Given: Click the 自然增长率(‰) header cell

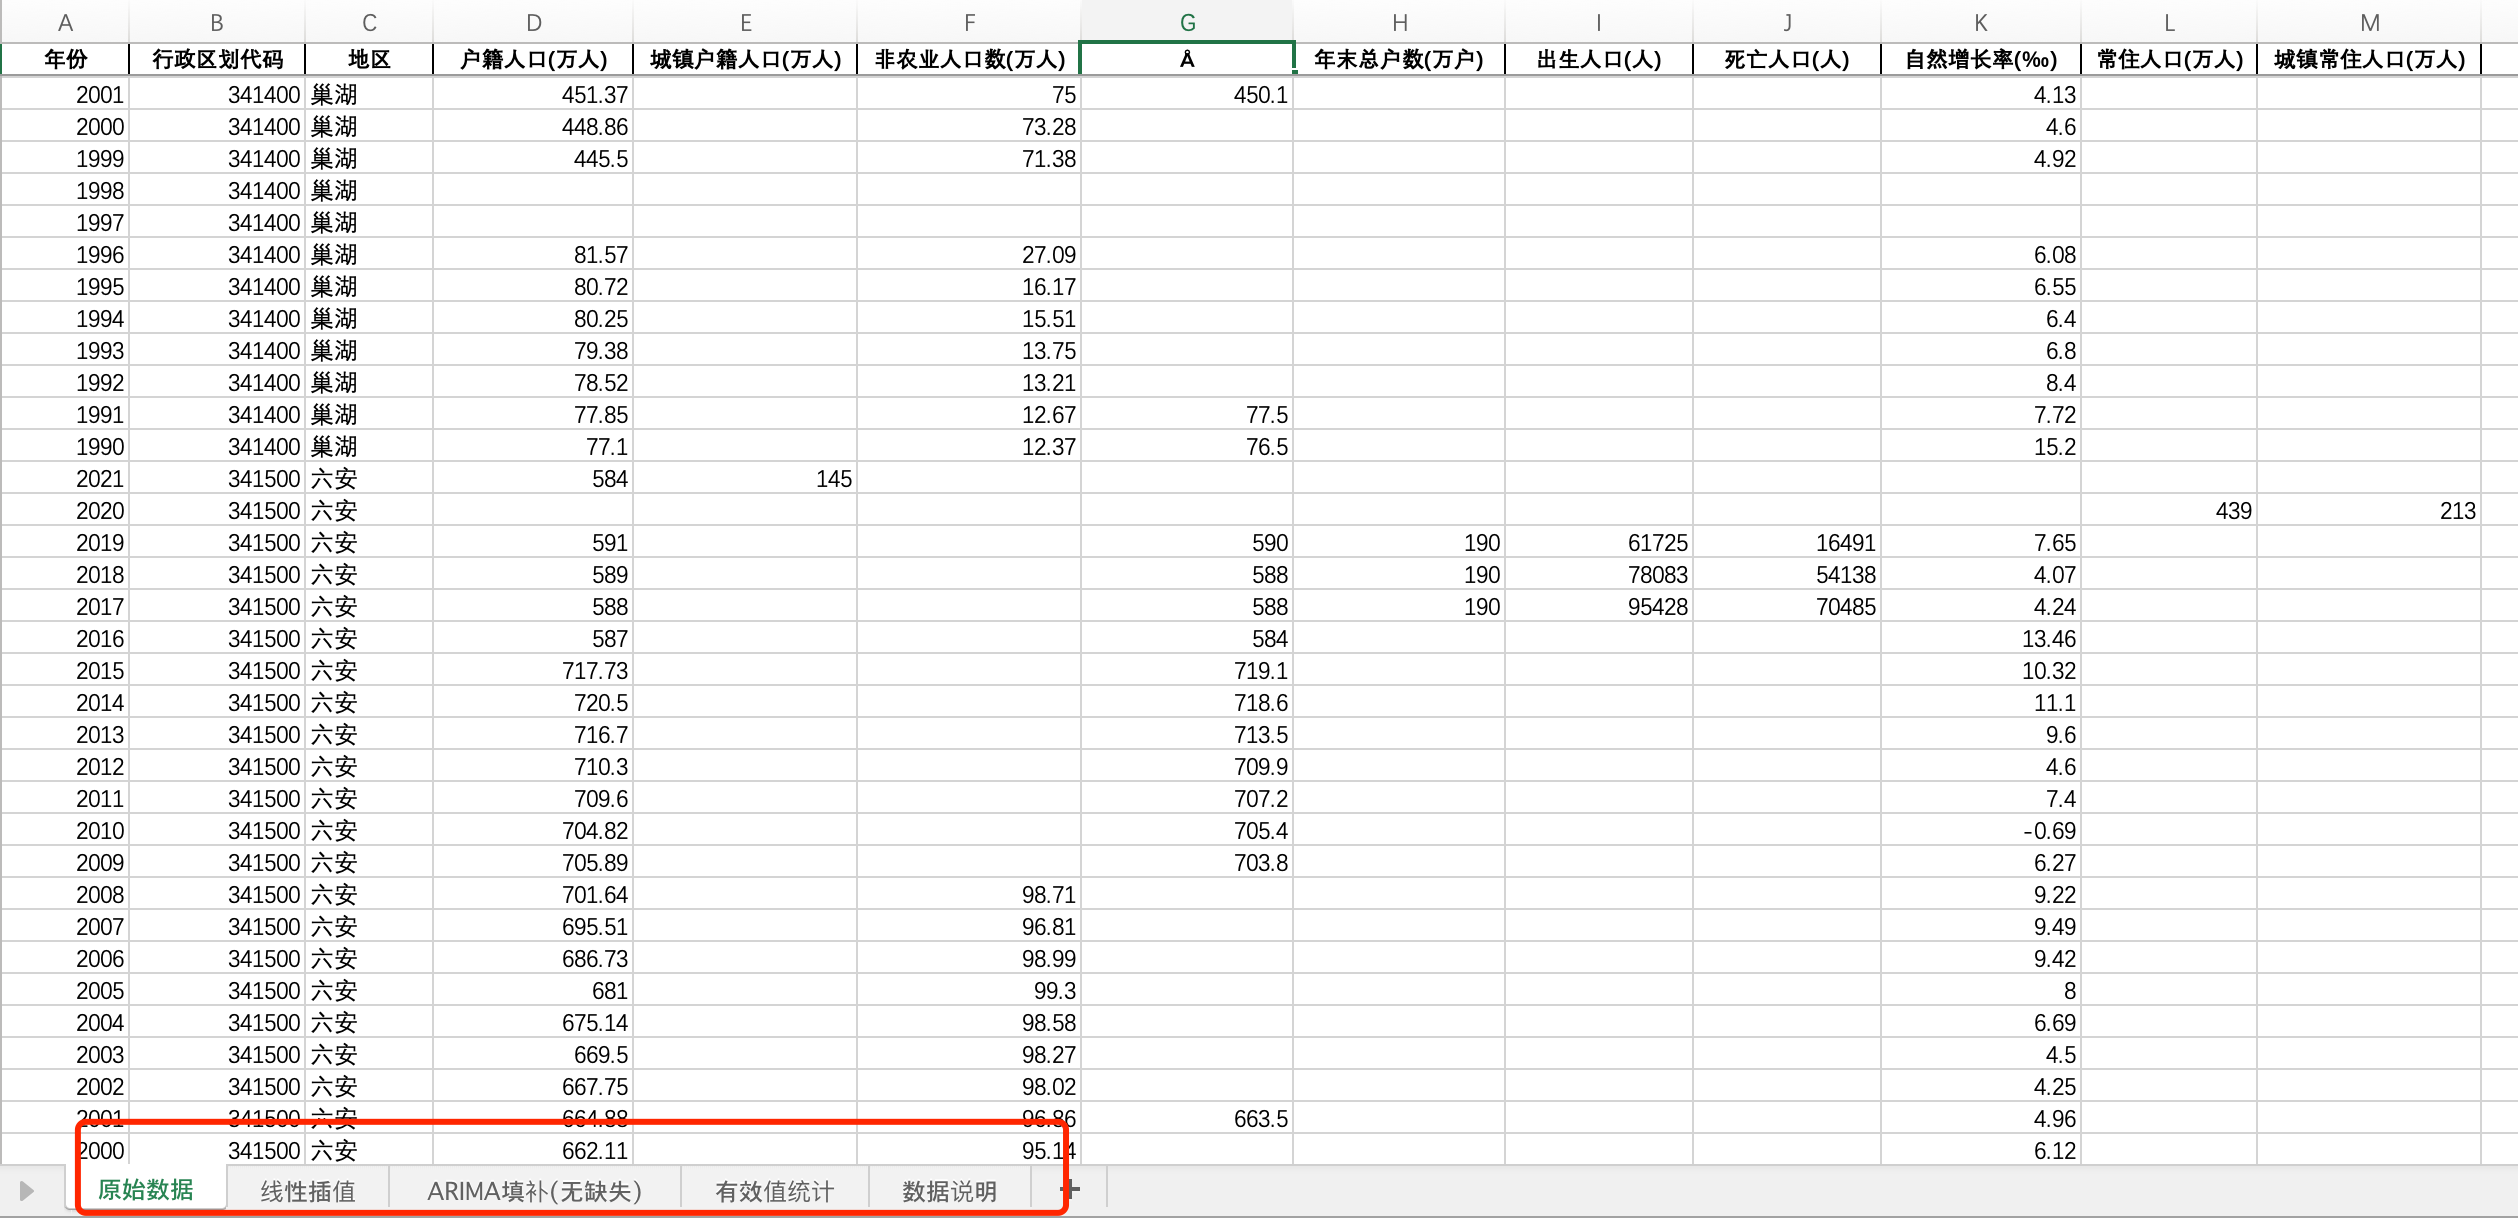Looking at the screenshot, I should (1980, 59).
